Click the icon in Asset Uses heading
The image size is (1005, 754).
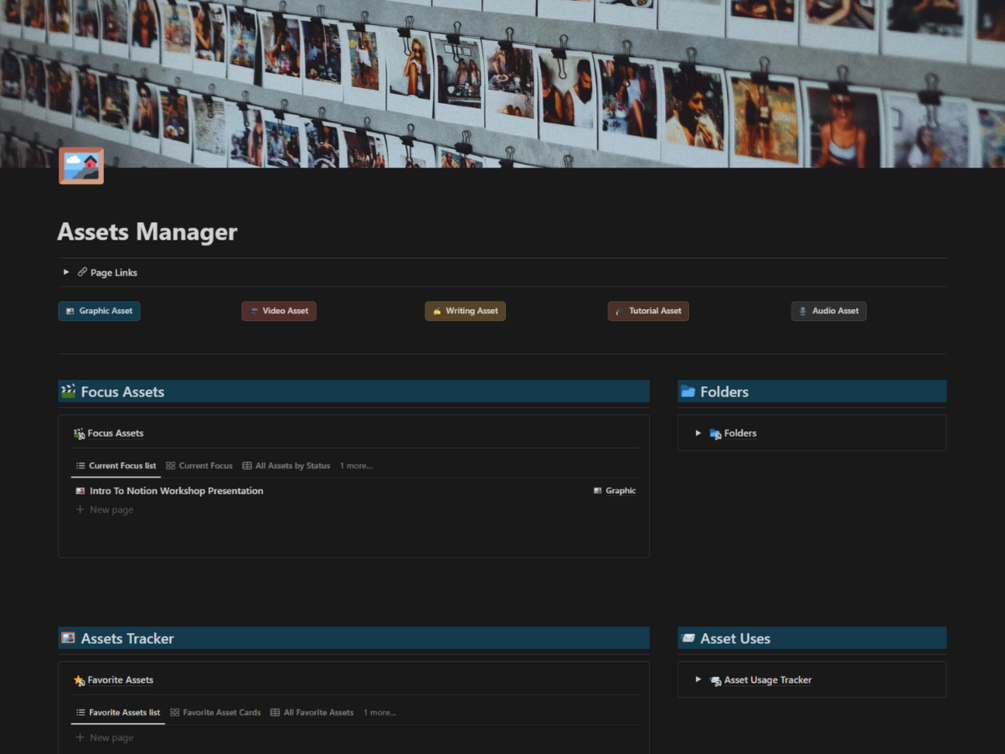click(x=688, y=638)
